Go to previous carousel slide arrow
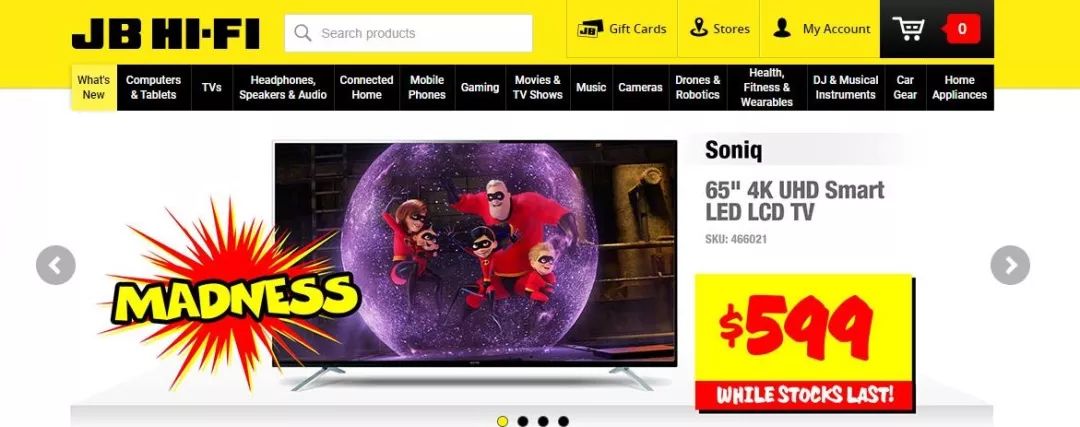1080x427 pixels. coord(56,265)
